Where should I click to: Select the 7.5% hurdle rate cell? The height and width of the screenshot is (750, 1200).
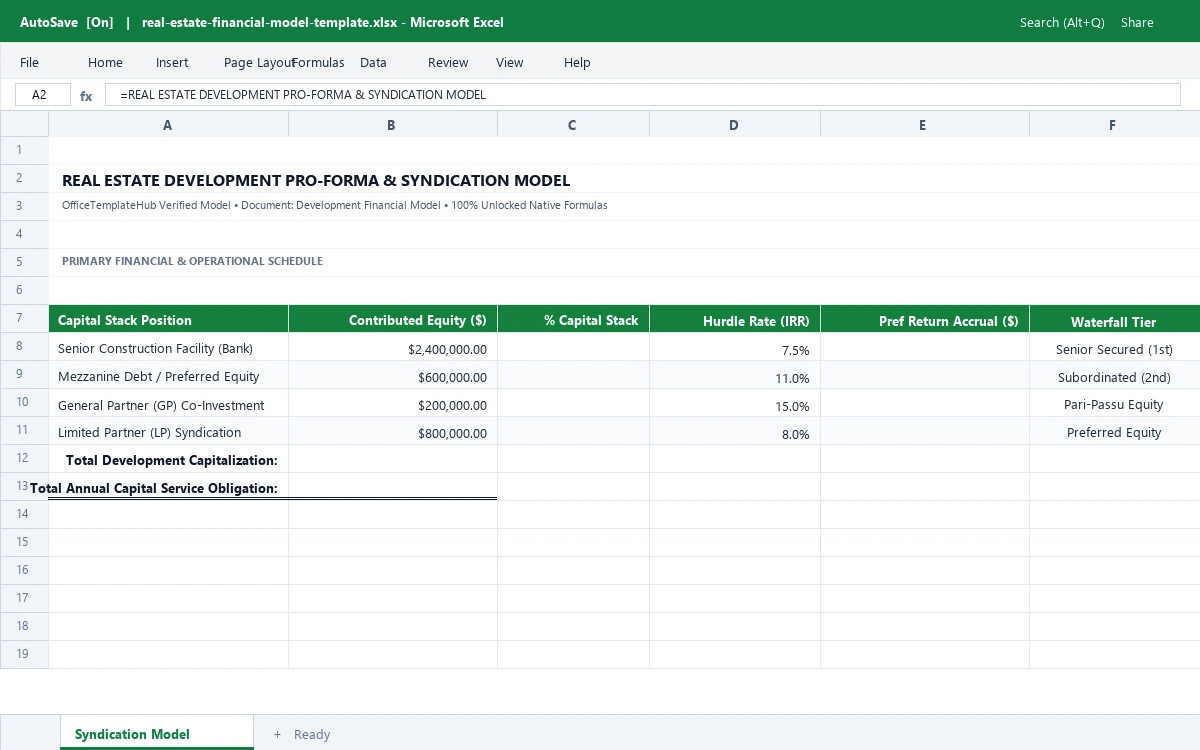click(x=734, y=347)
